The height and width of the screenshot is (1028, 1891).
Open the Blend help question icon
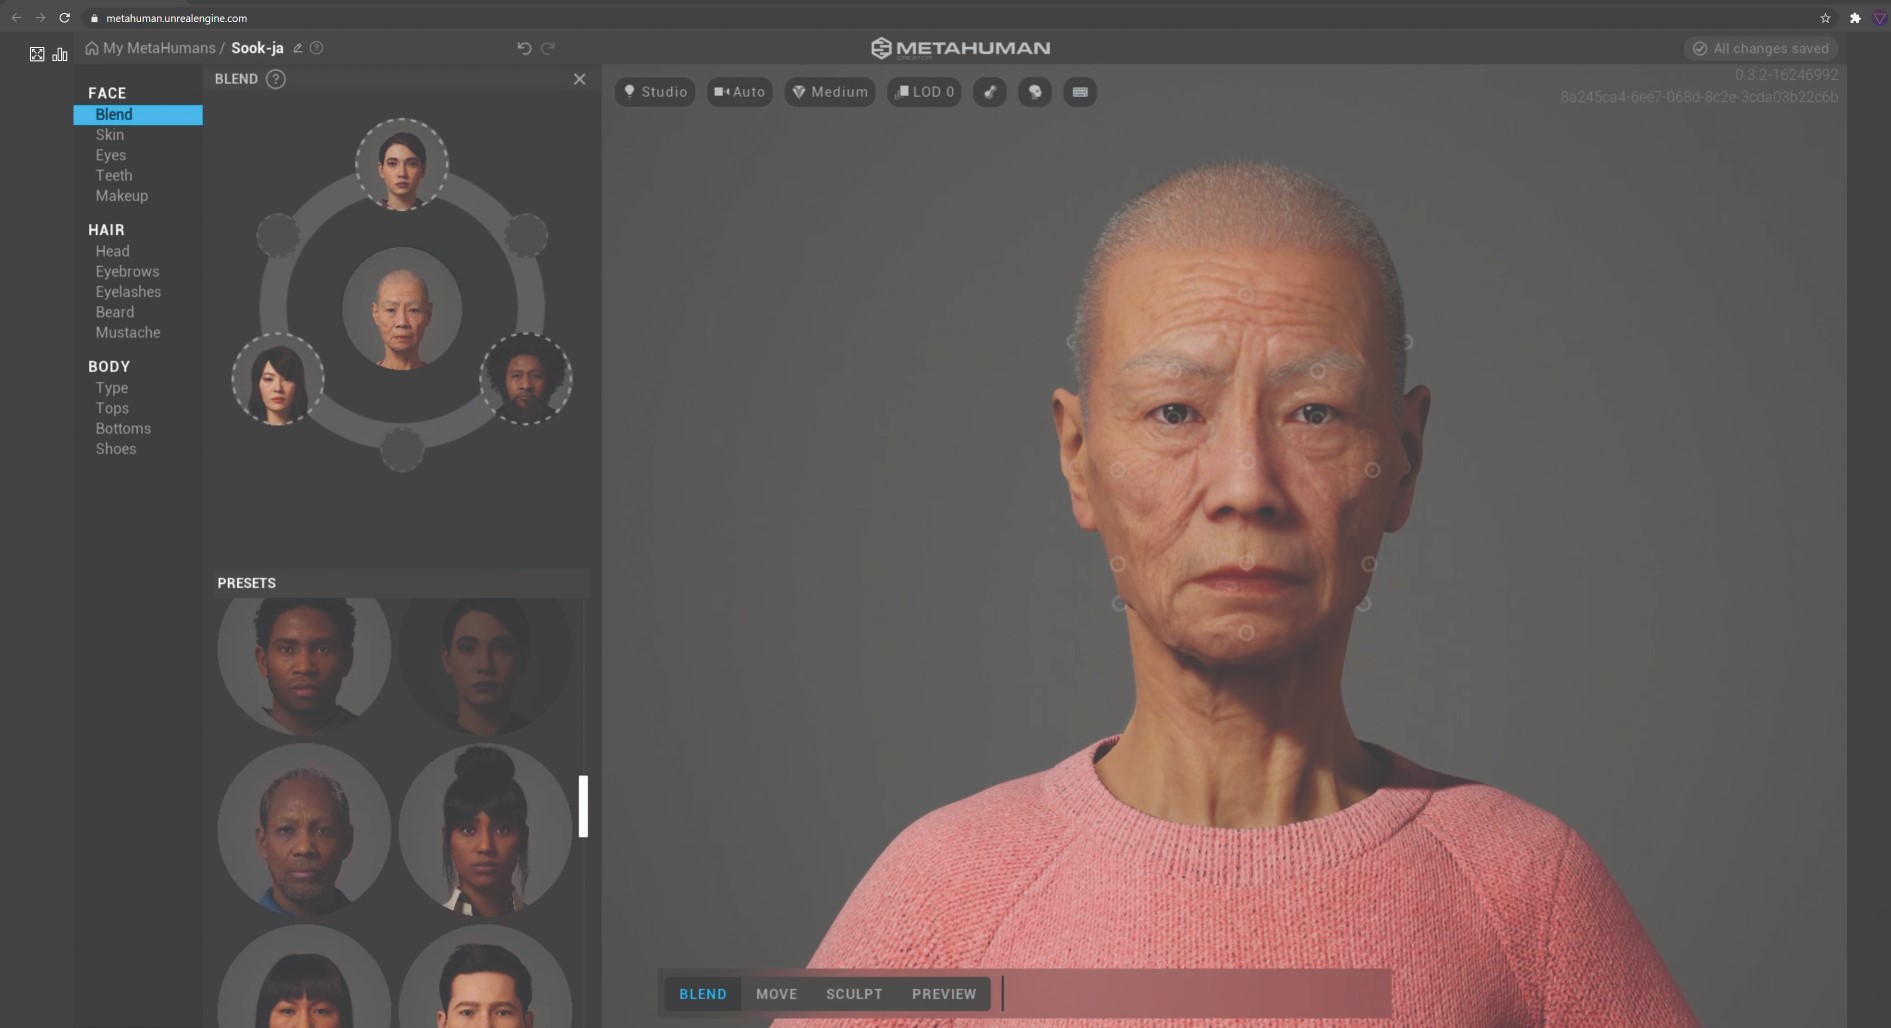[276, 79]
